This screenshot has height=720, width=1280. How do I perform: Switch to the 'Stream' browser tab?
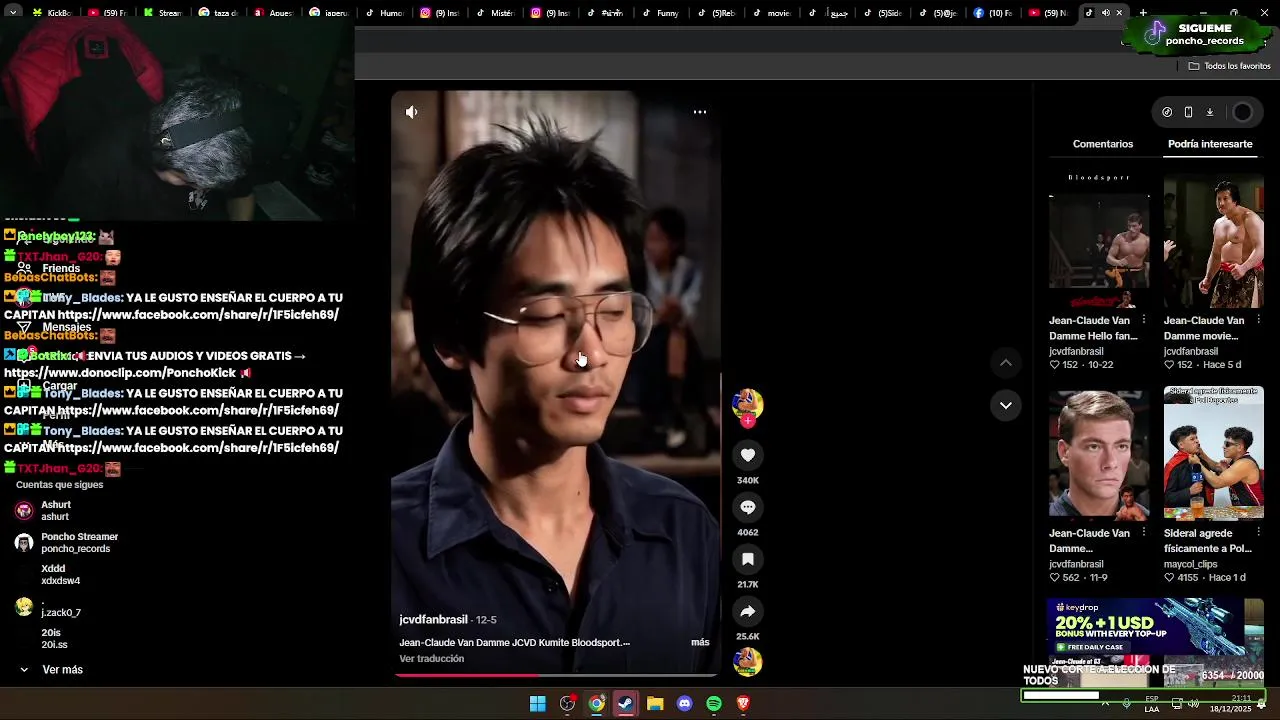[163, 13]
